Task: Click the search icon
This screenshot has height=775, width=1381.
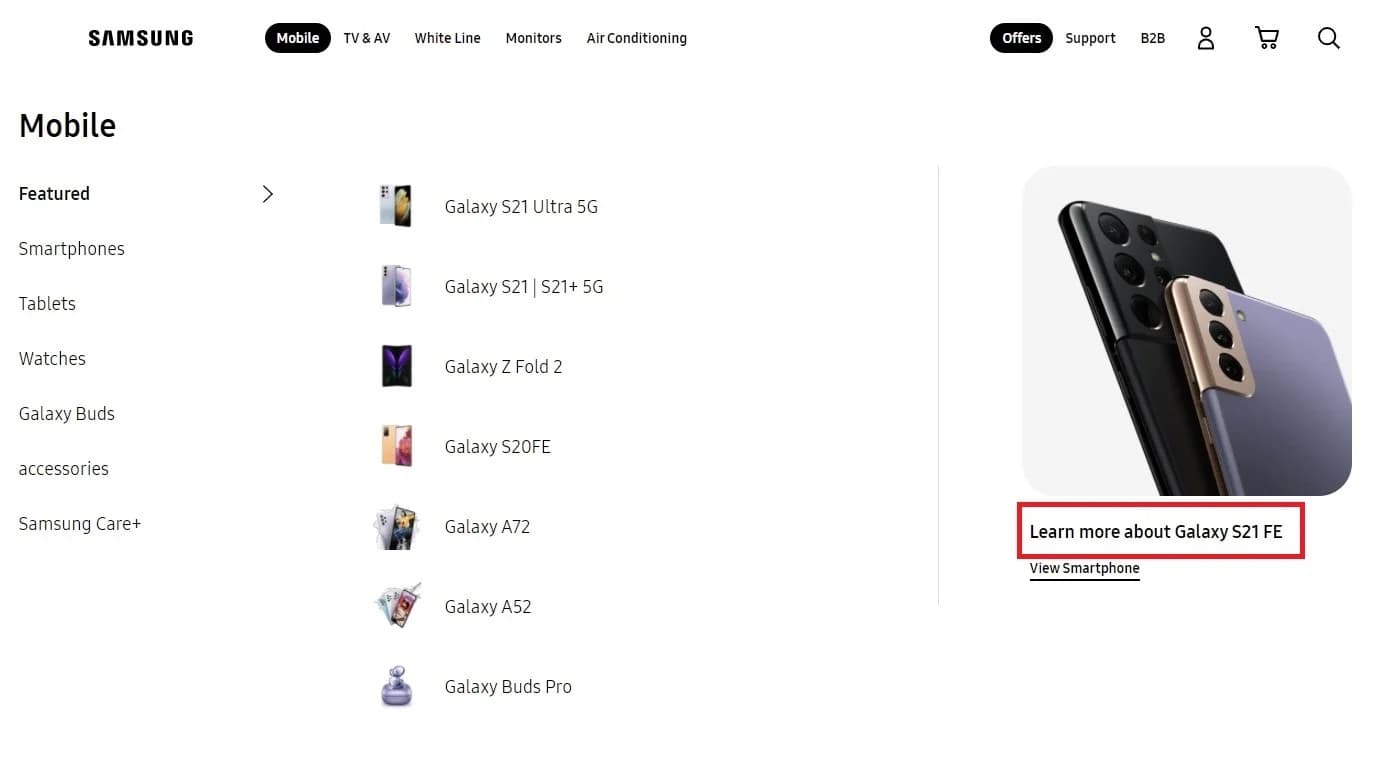Action: pyautogui.click(x=1328, y=37)
